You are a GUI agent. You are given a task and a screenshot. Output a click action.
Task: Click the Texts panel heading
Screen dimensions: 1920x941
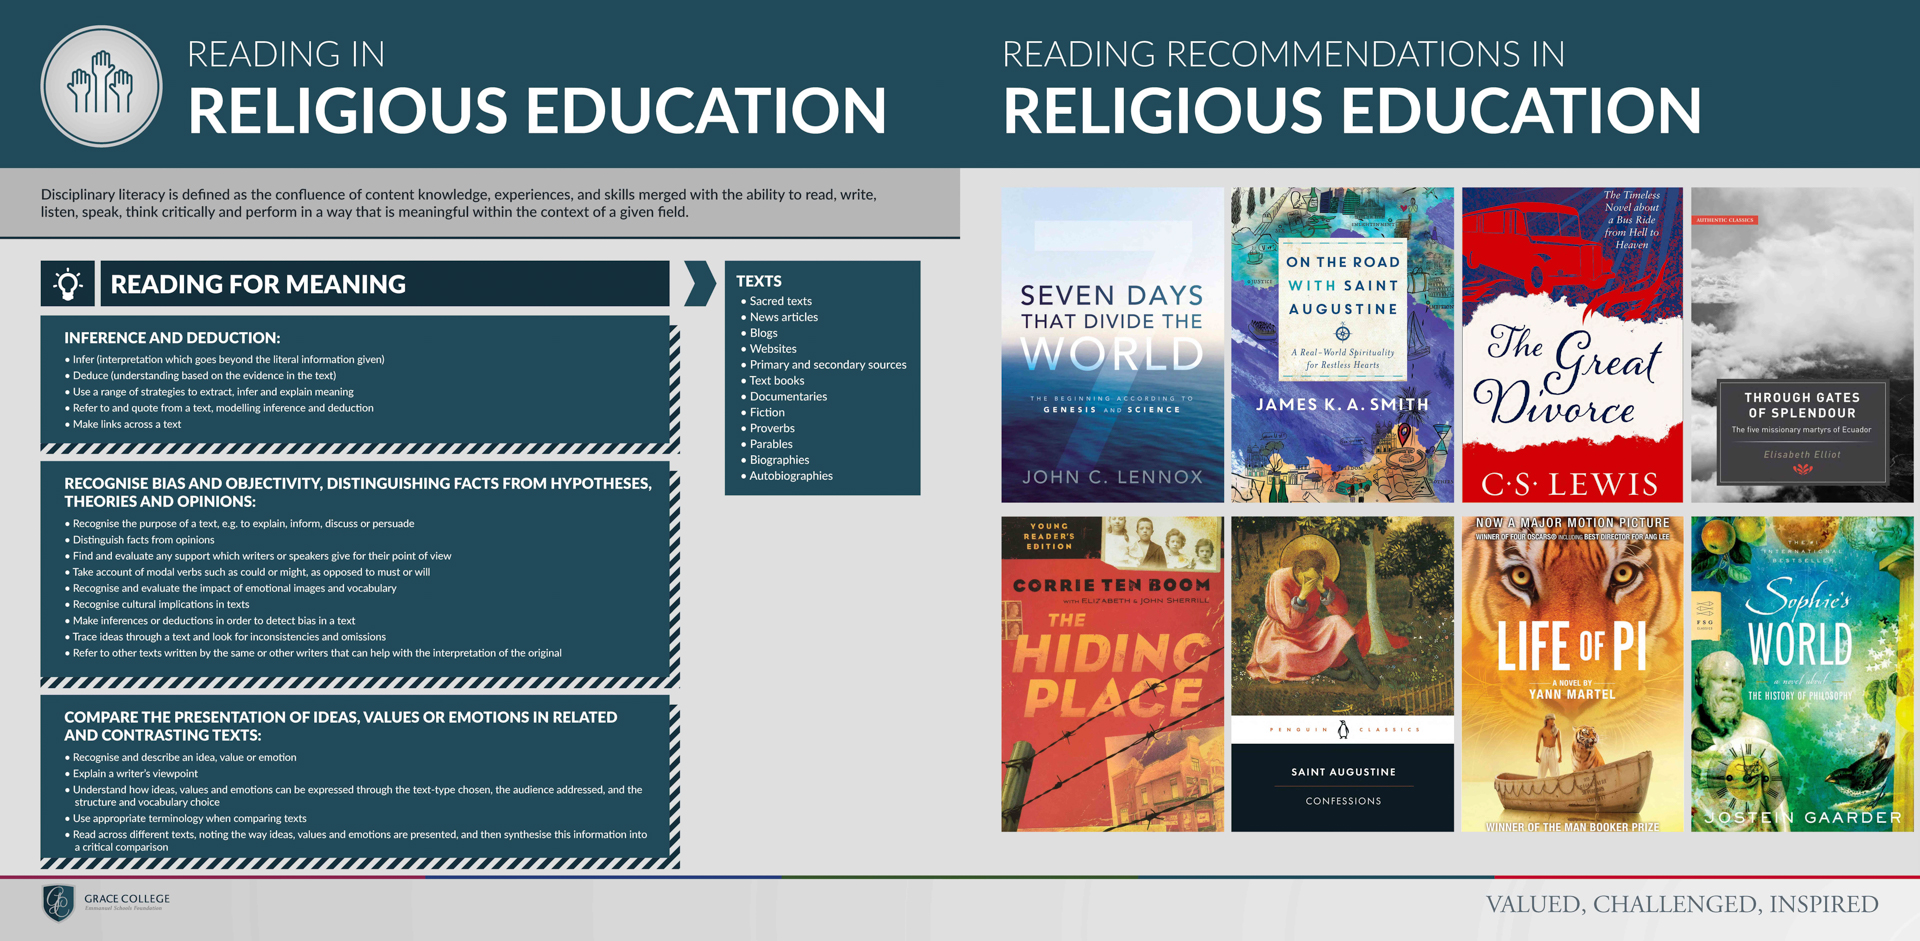pyautogui.click(x=759, y=281)
